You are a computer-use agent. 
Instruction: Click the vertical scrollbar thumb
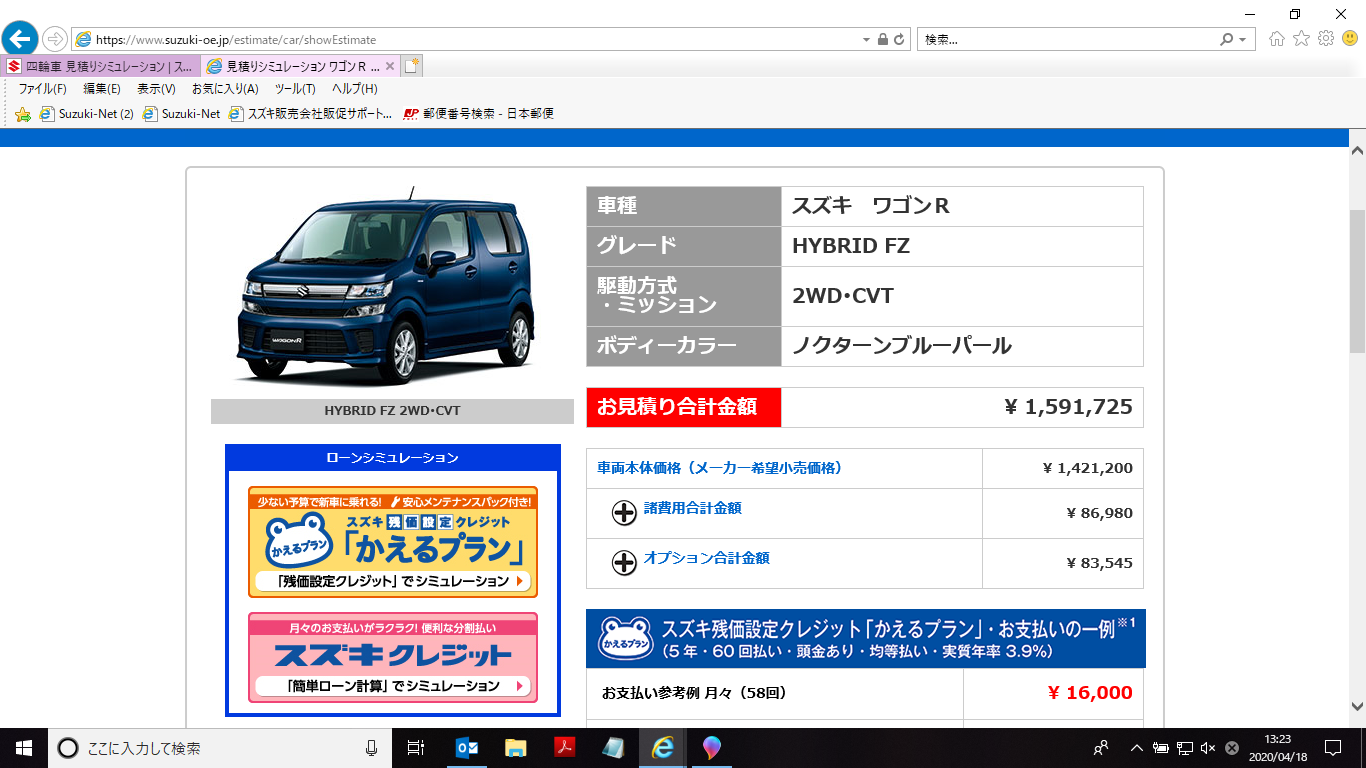[1357, 281]
